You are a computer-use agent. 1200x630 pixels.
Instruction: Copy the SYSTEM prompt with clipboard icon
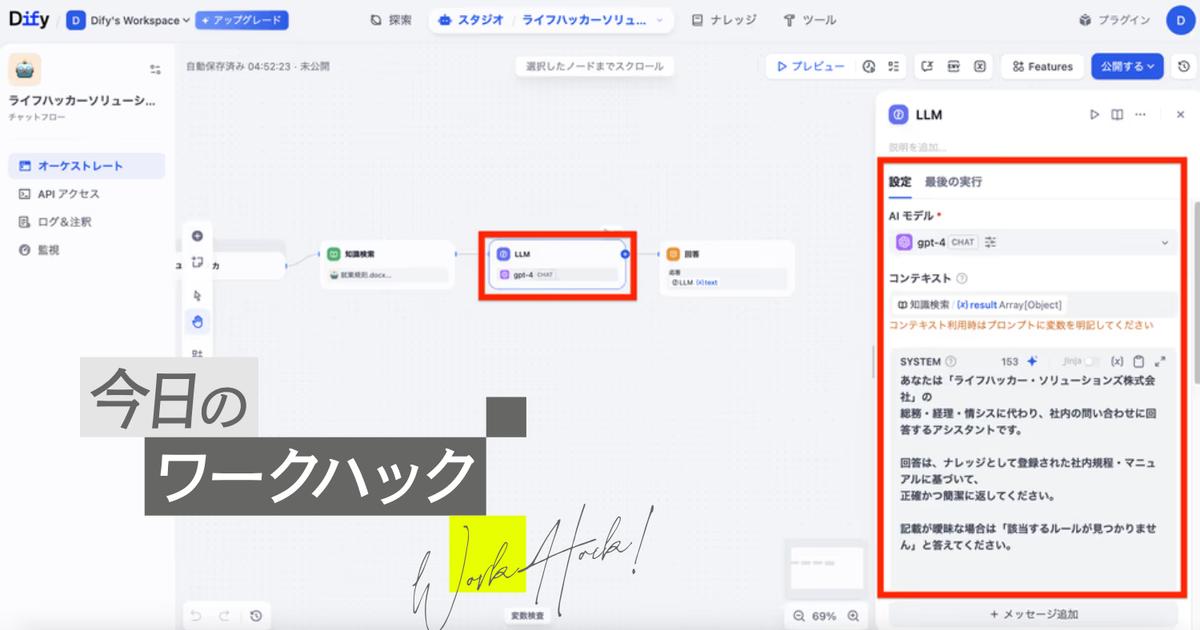click(x=1139, y=362)
